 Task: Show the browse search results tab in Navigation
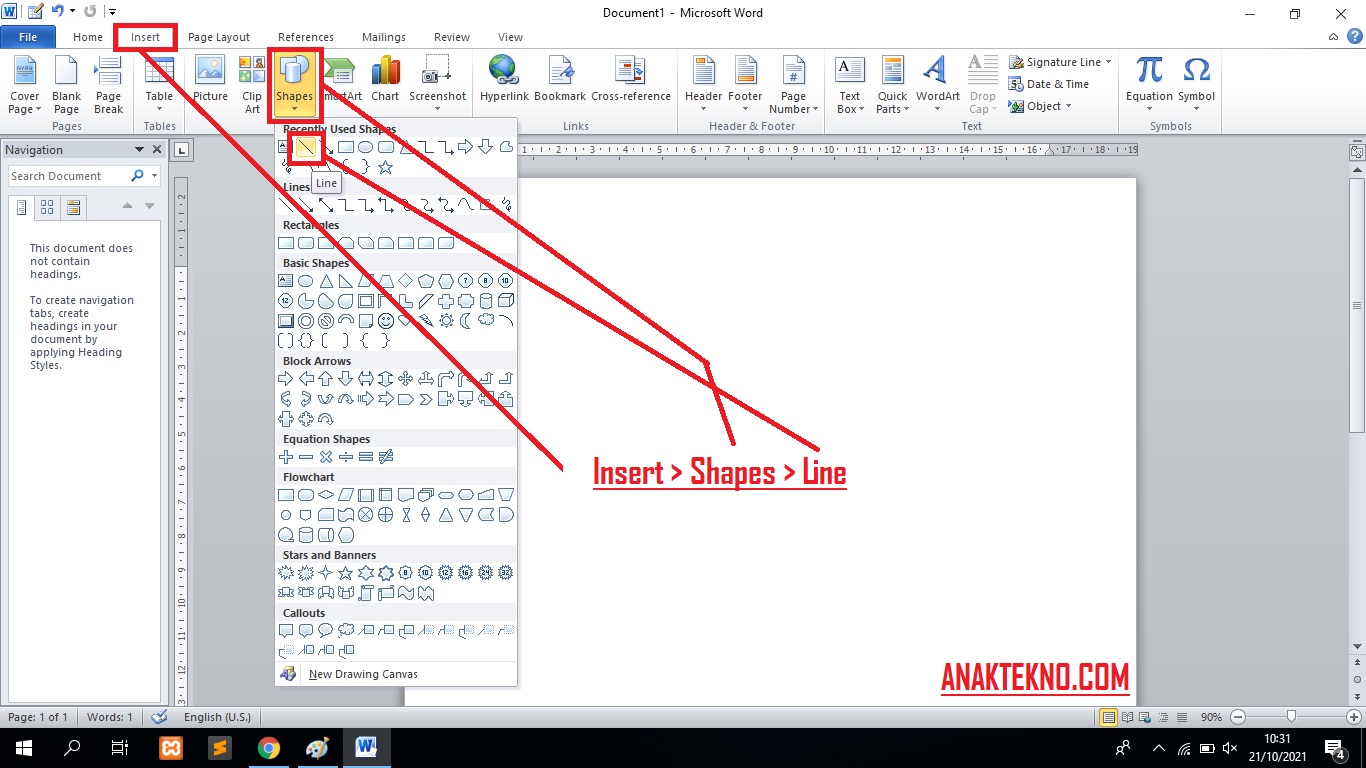click(x=73, y=207)
